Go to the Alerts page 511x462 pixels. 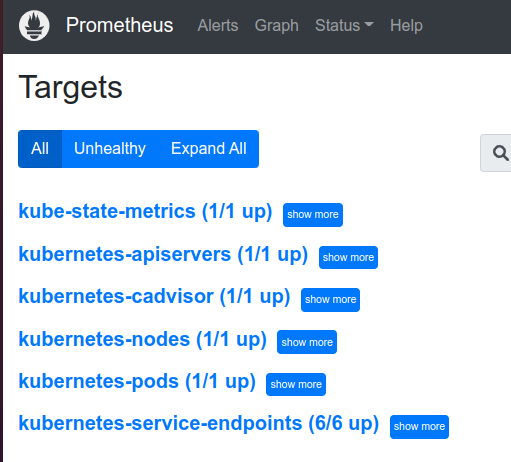218,25
